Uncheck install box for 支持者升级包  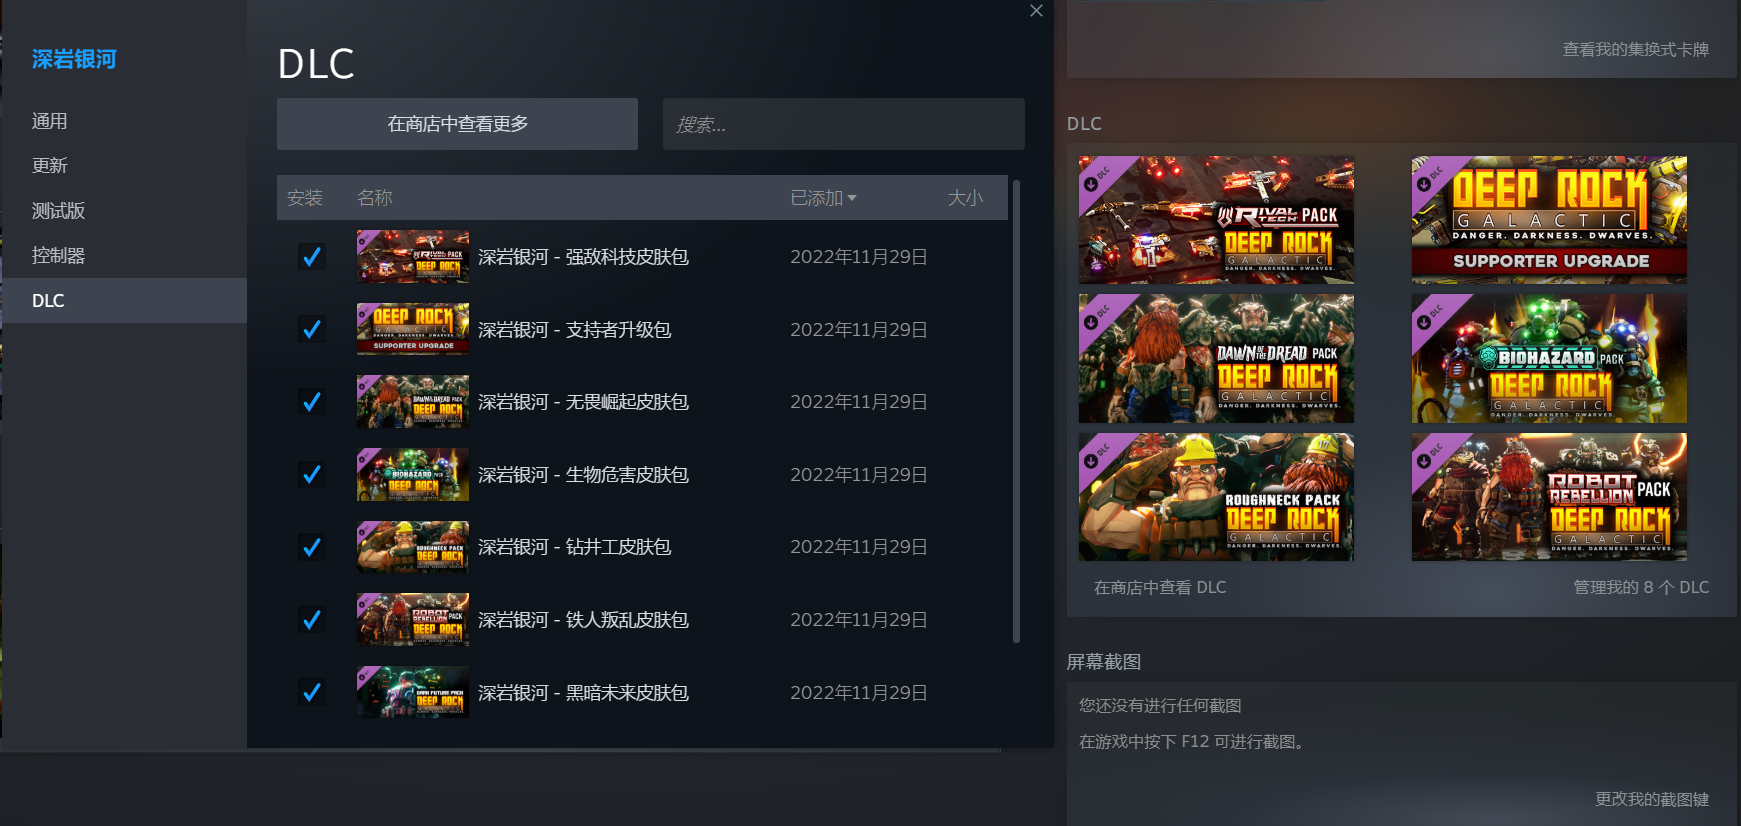[312, 329]
